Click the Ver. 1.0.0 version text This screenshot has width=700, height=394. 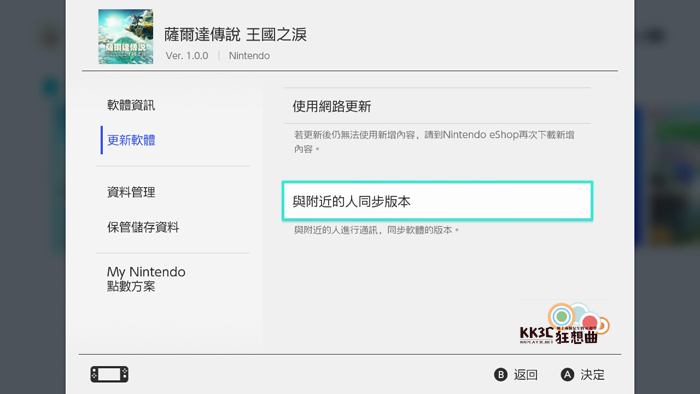click(x=187, y=56)
